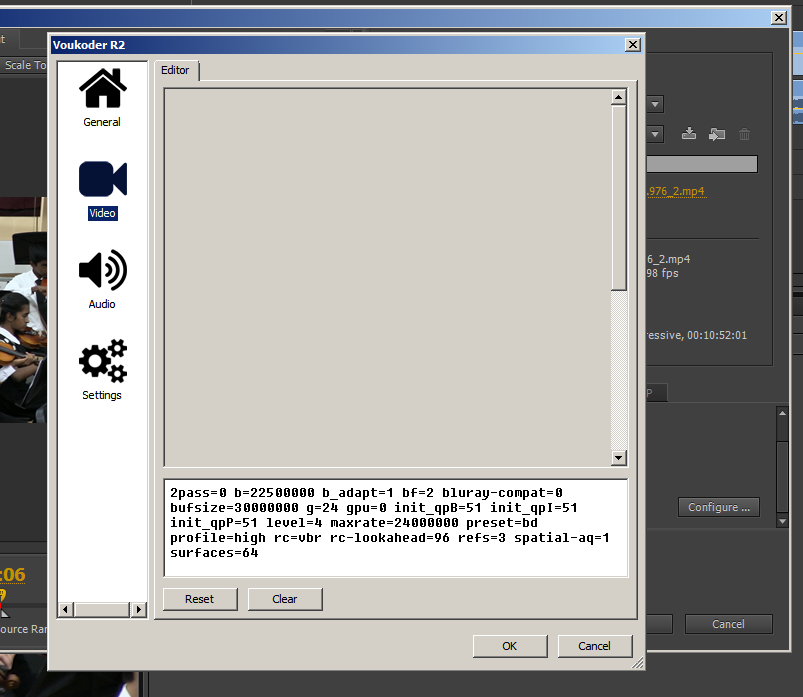Click the Delete Preset trash icon

[x=744, y=134]
